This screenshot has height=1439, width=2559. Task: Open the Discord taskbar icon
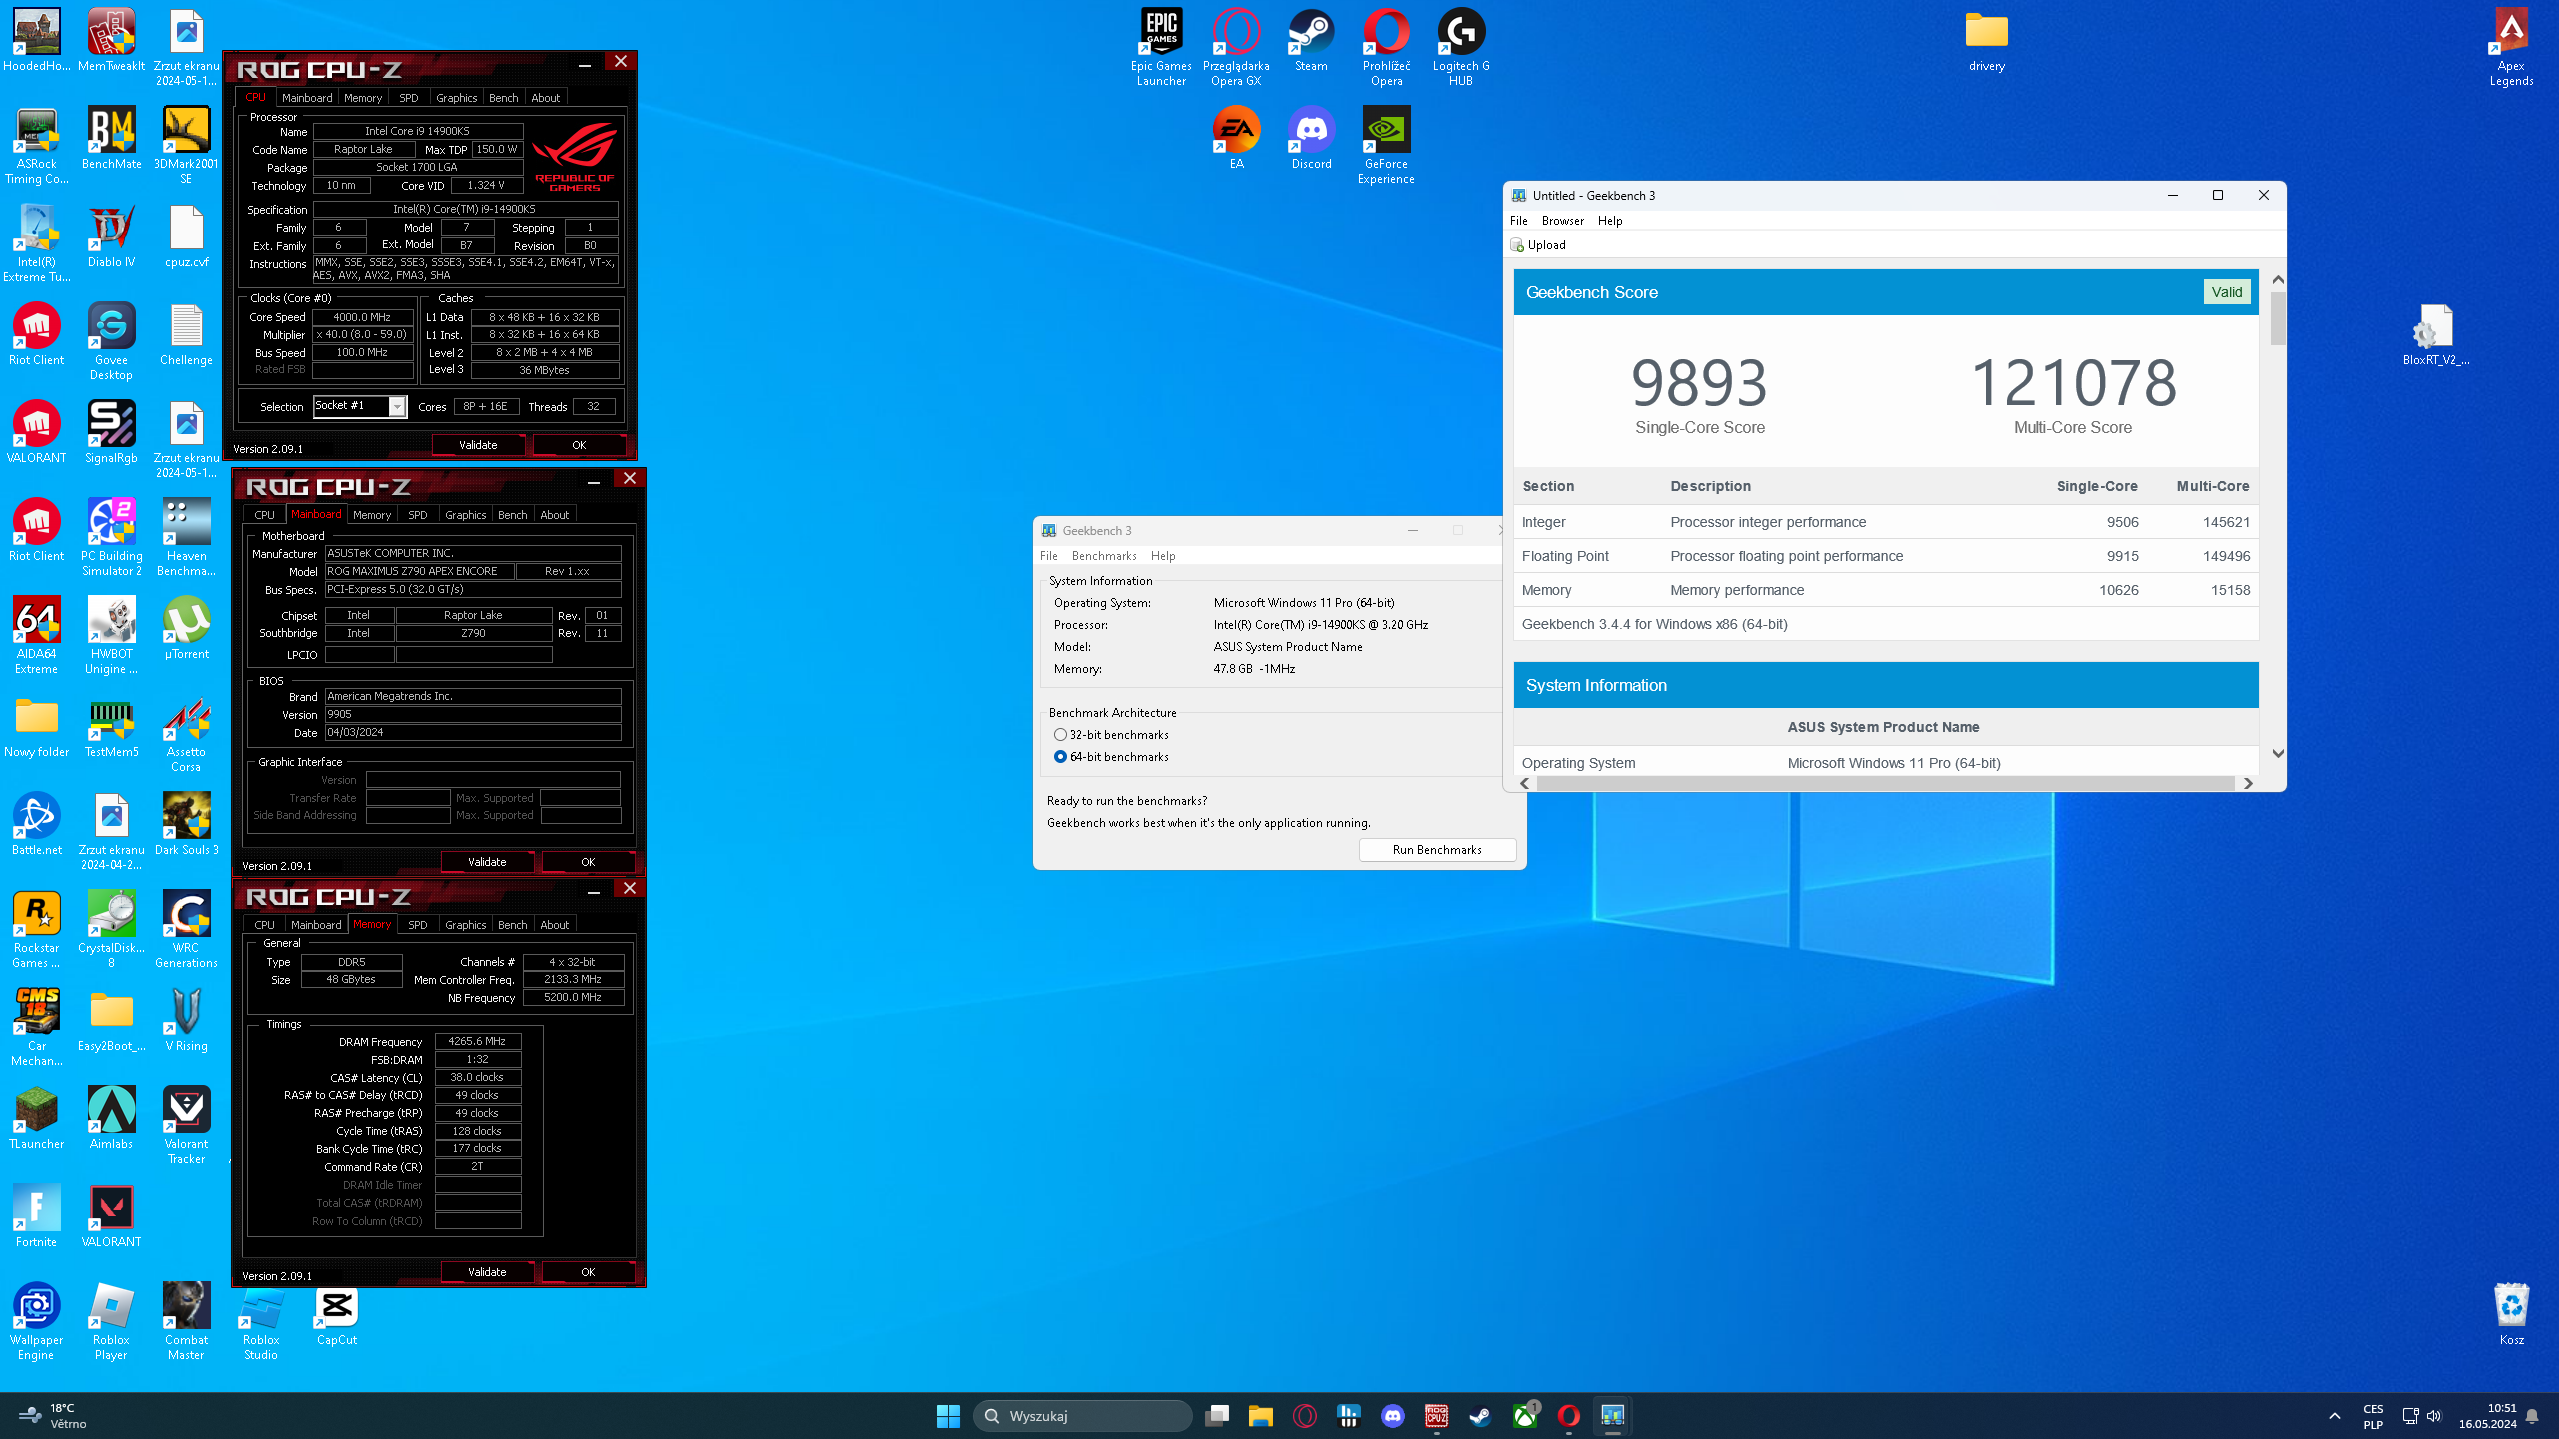tap(1392, 1415)
